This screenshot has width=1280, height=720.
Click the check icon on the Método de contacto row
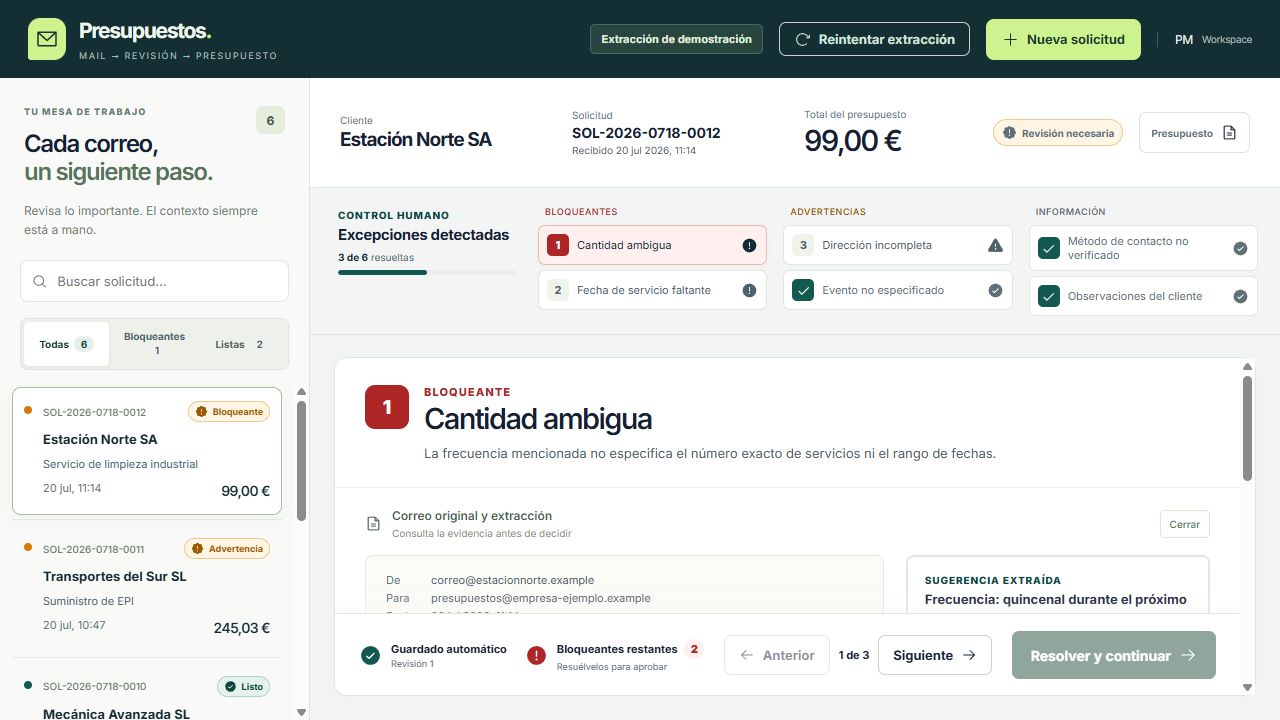point(1240,248)
